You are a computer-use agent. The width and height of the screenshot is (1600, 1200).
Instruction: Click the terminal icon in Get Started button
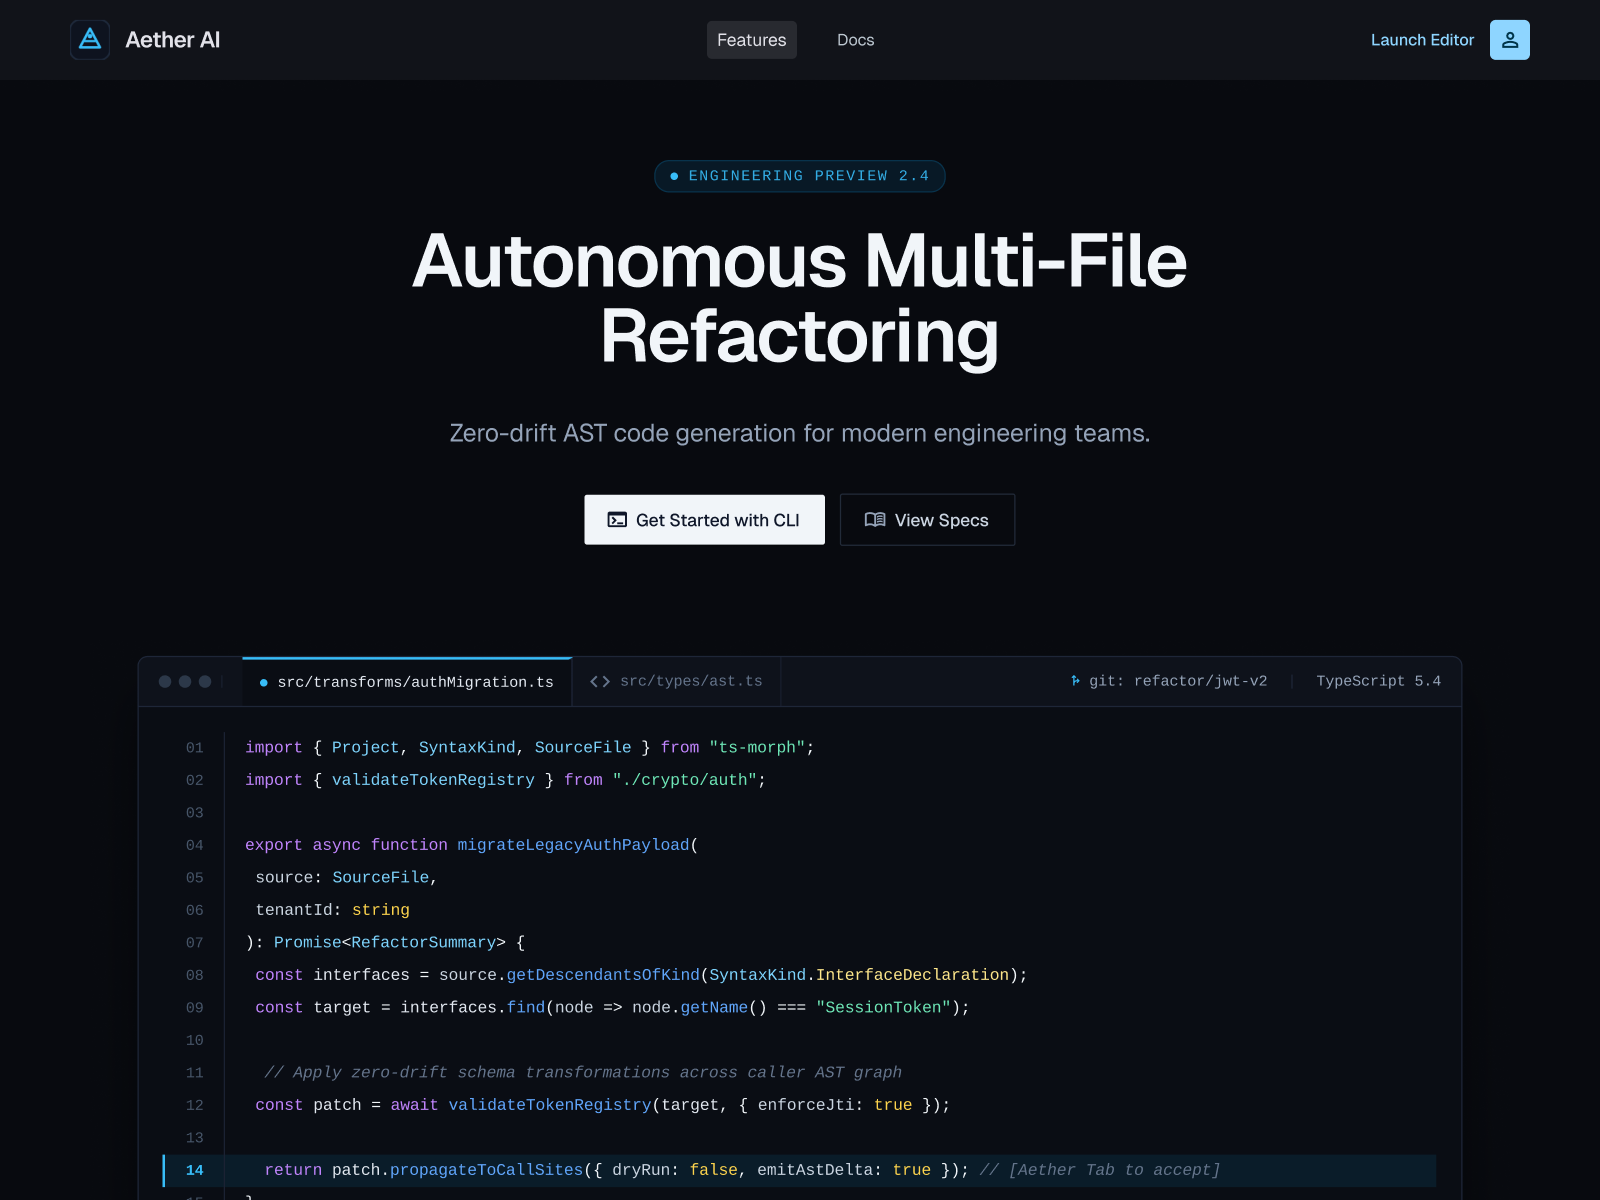pyautogui.click(x=617, y=520)
